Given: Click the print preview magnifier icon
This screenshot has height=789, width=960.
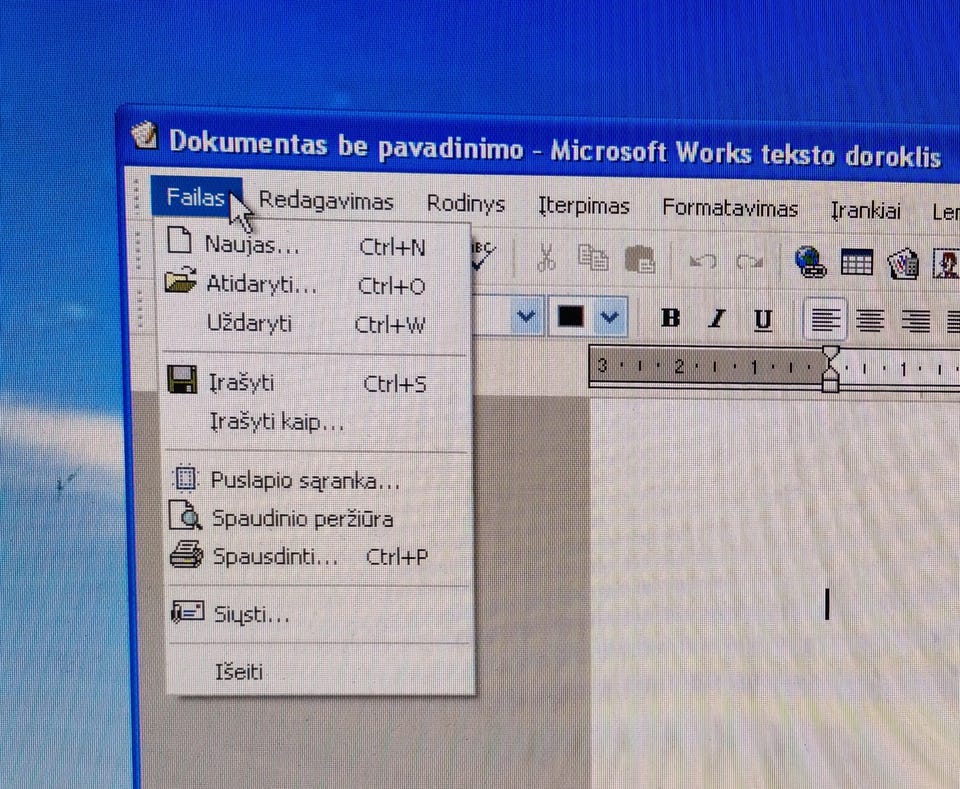Looking at the screenshot, I should 185,515.
